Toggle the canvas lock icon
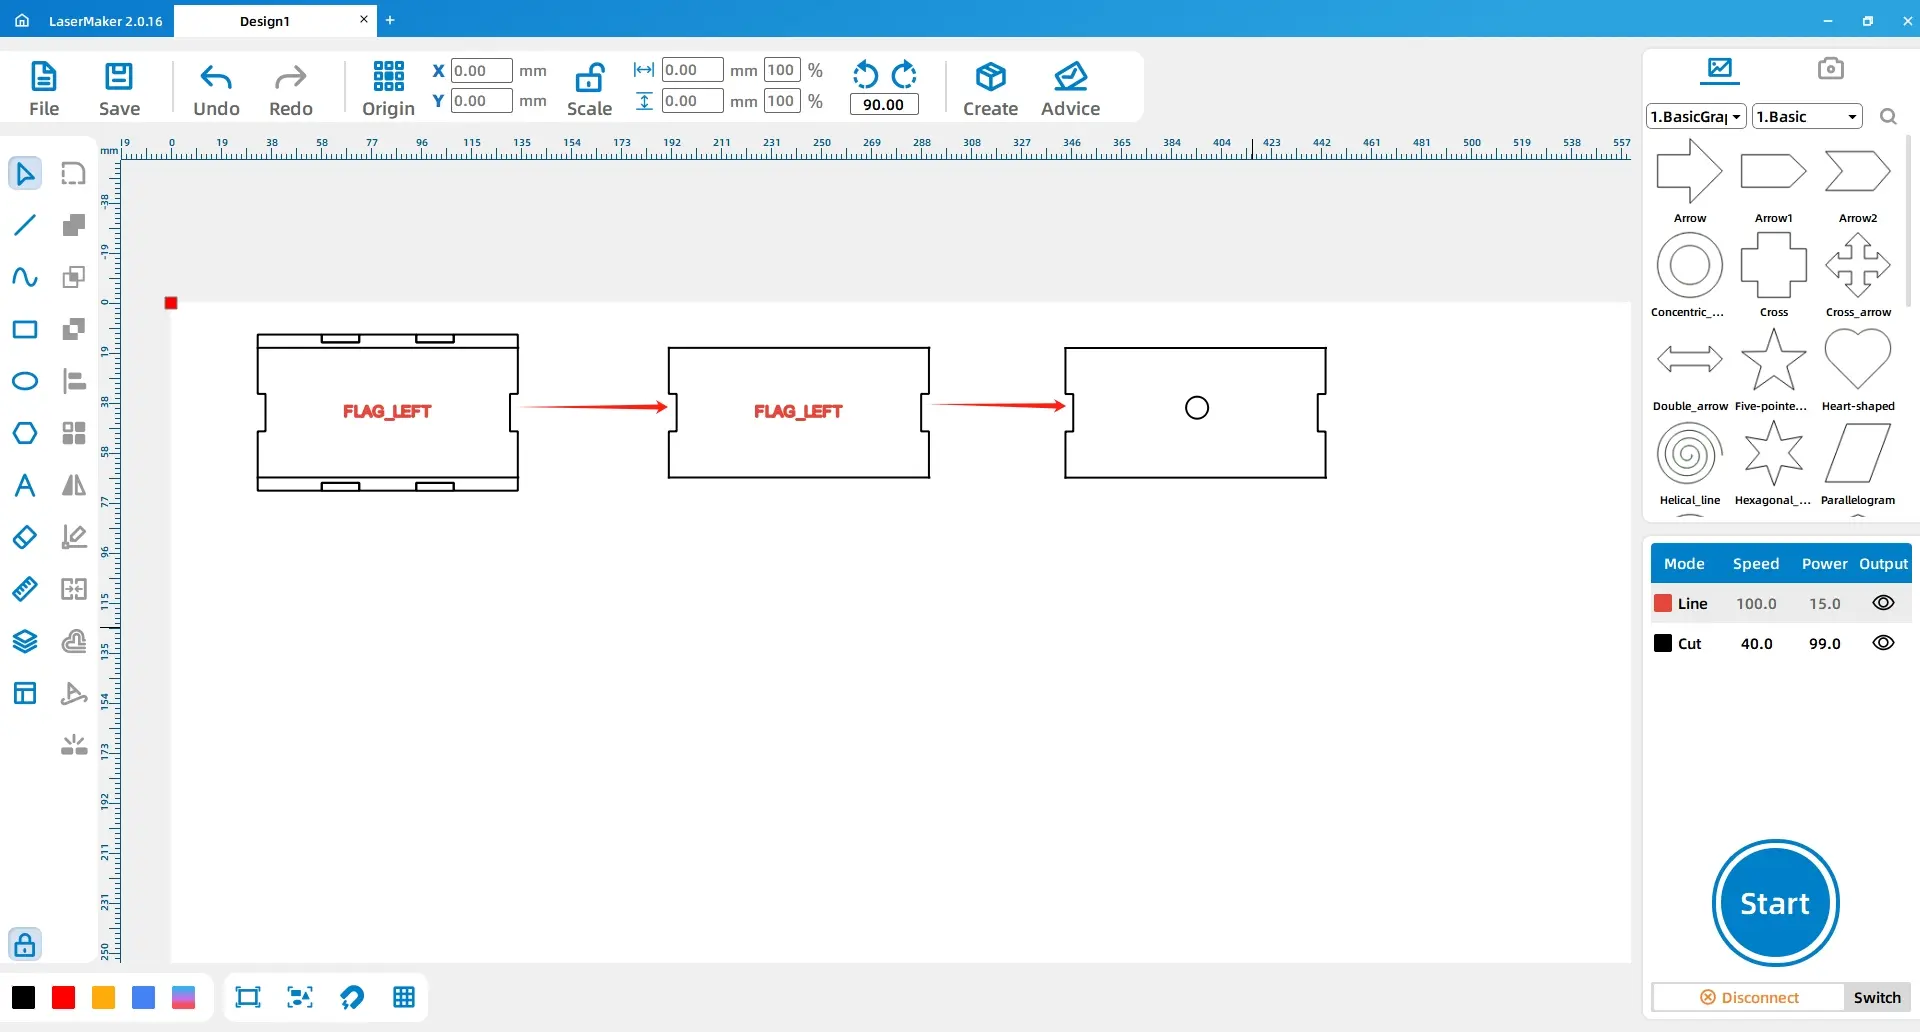1920x1032 pixels. tap(25, 944)
